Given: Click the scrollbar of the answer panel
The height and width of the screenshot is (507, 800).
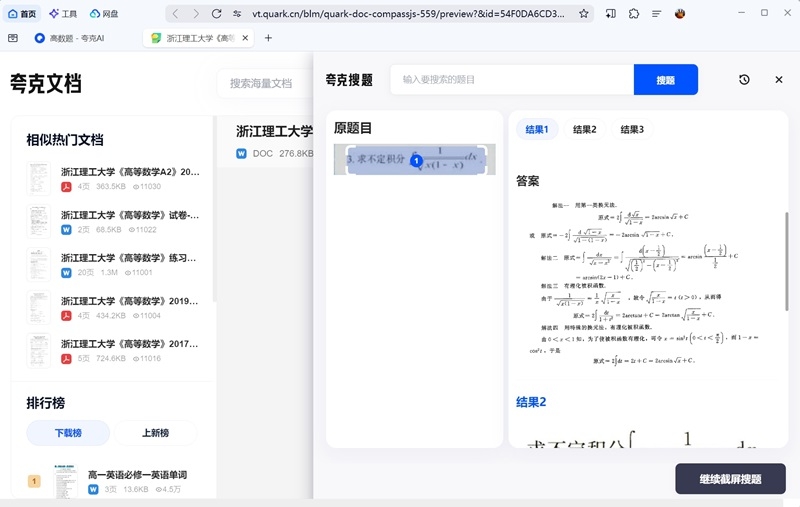Looking at the screenshot, I should [x=787, y=261].
